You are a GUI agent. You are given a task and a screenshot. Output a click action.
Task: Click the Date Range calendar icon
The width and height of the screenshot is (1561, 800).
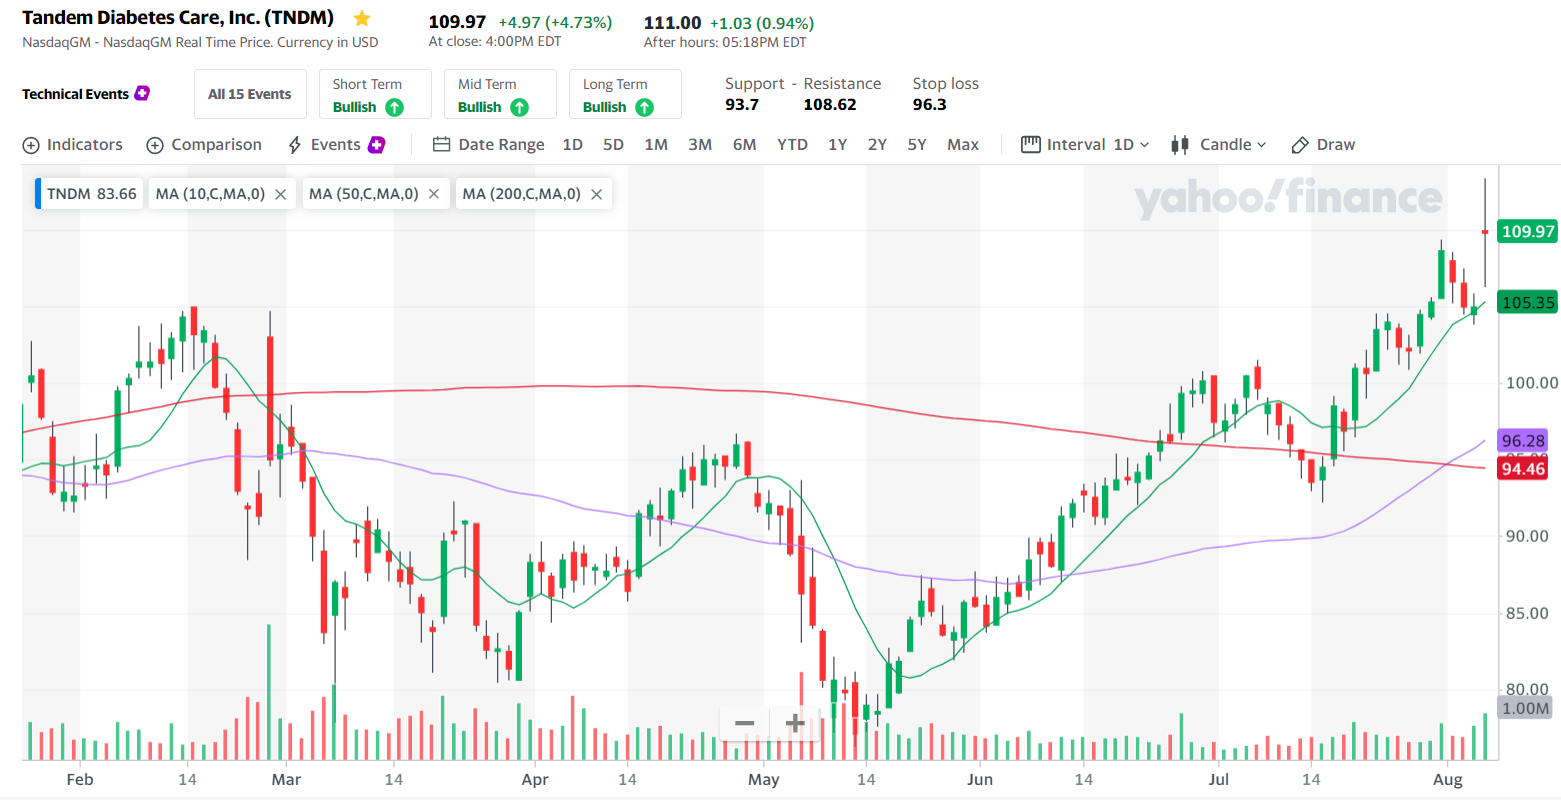click(441, 145)
